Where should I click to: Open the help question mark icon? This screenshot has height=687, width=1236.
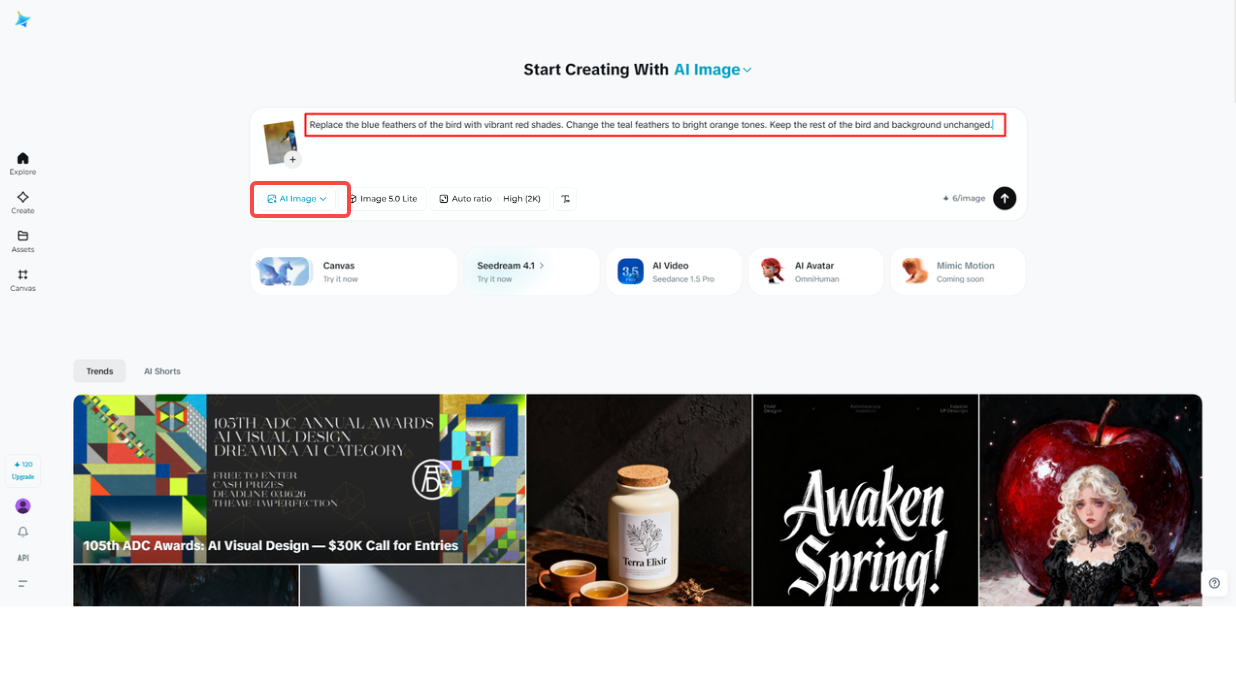coord(1214,583)
